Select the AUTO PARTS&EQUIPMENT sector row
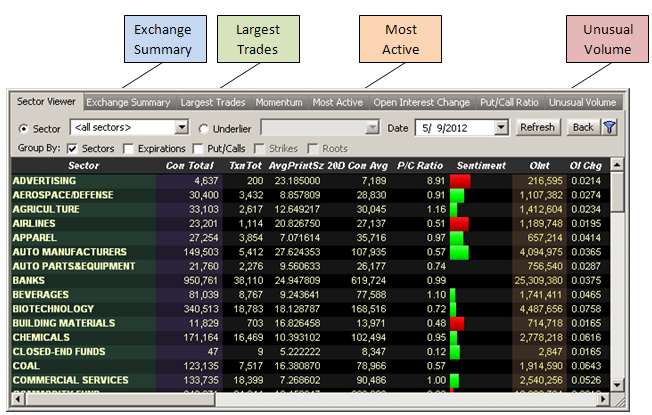Viewport: 652px width, 415px height. 311,266
